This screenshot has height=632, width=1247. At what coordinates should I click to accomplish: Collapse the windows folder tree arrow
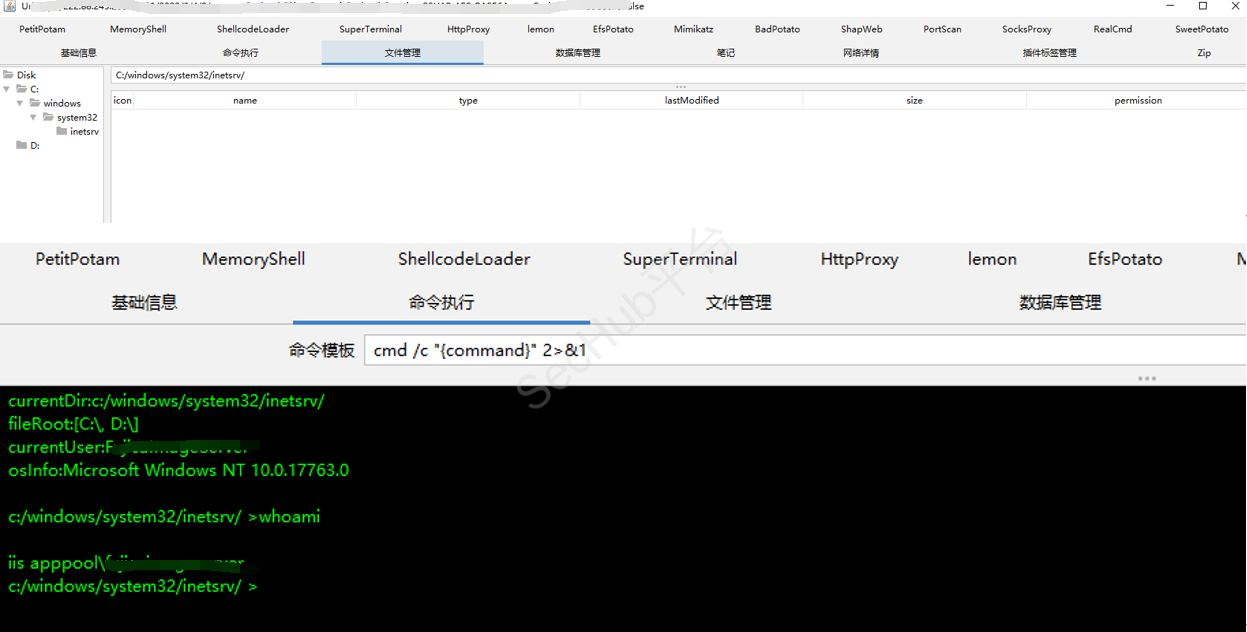pyautogui.click(x=20, y=103)
